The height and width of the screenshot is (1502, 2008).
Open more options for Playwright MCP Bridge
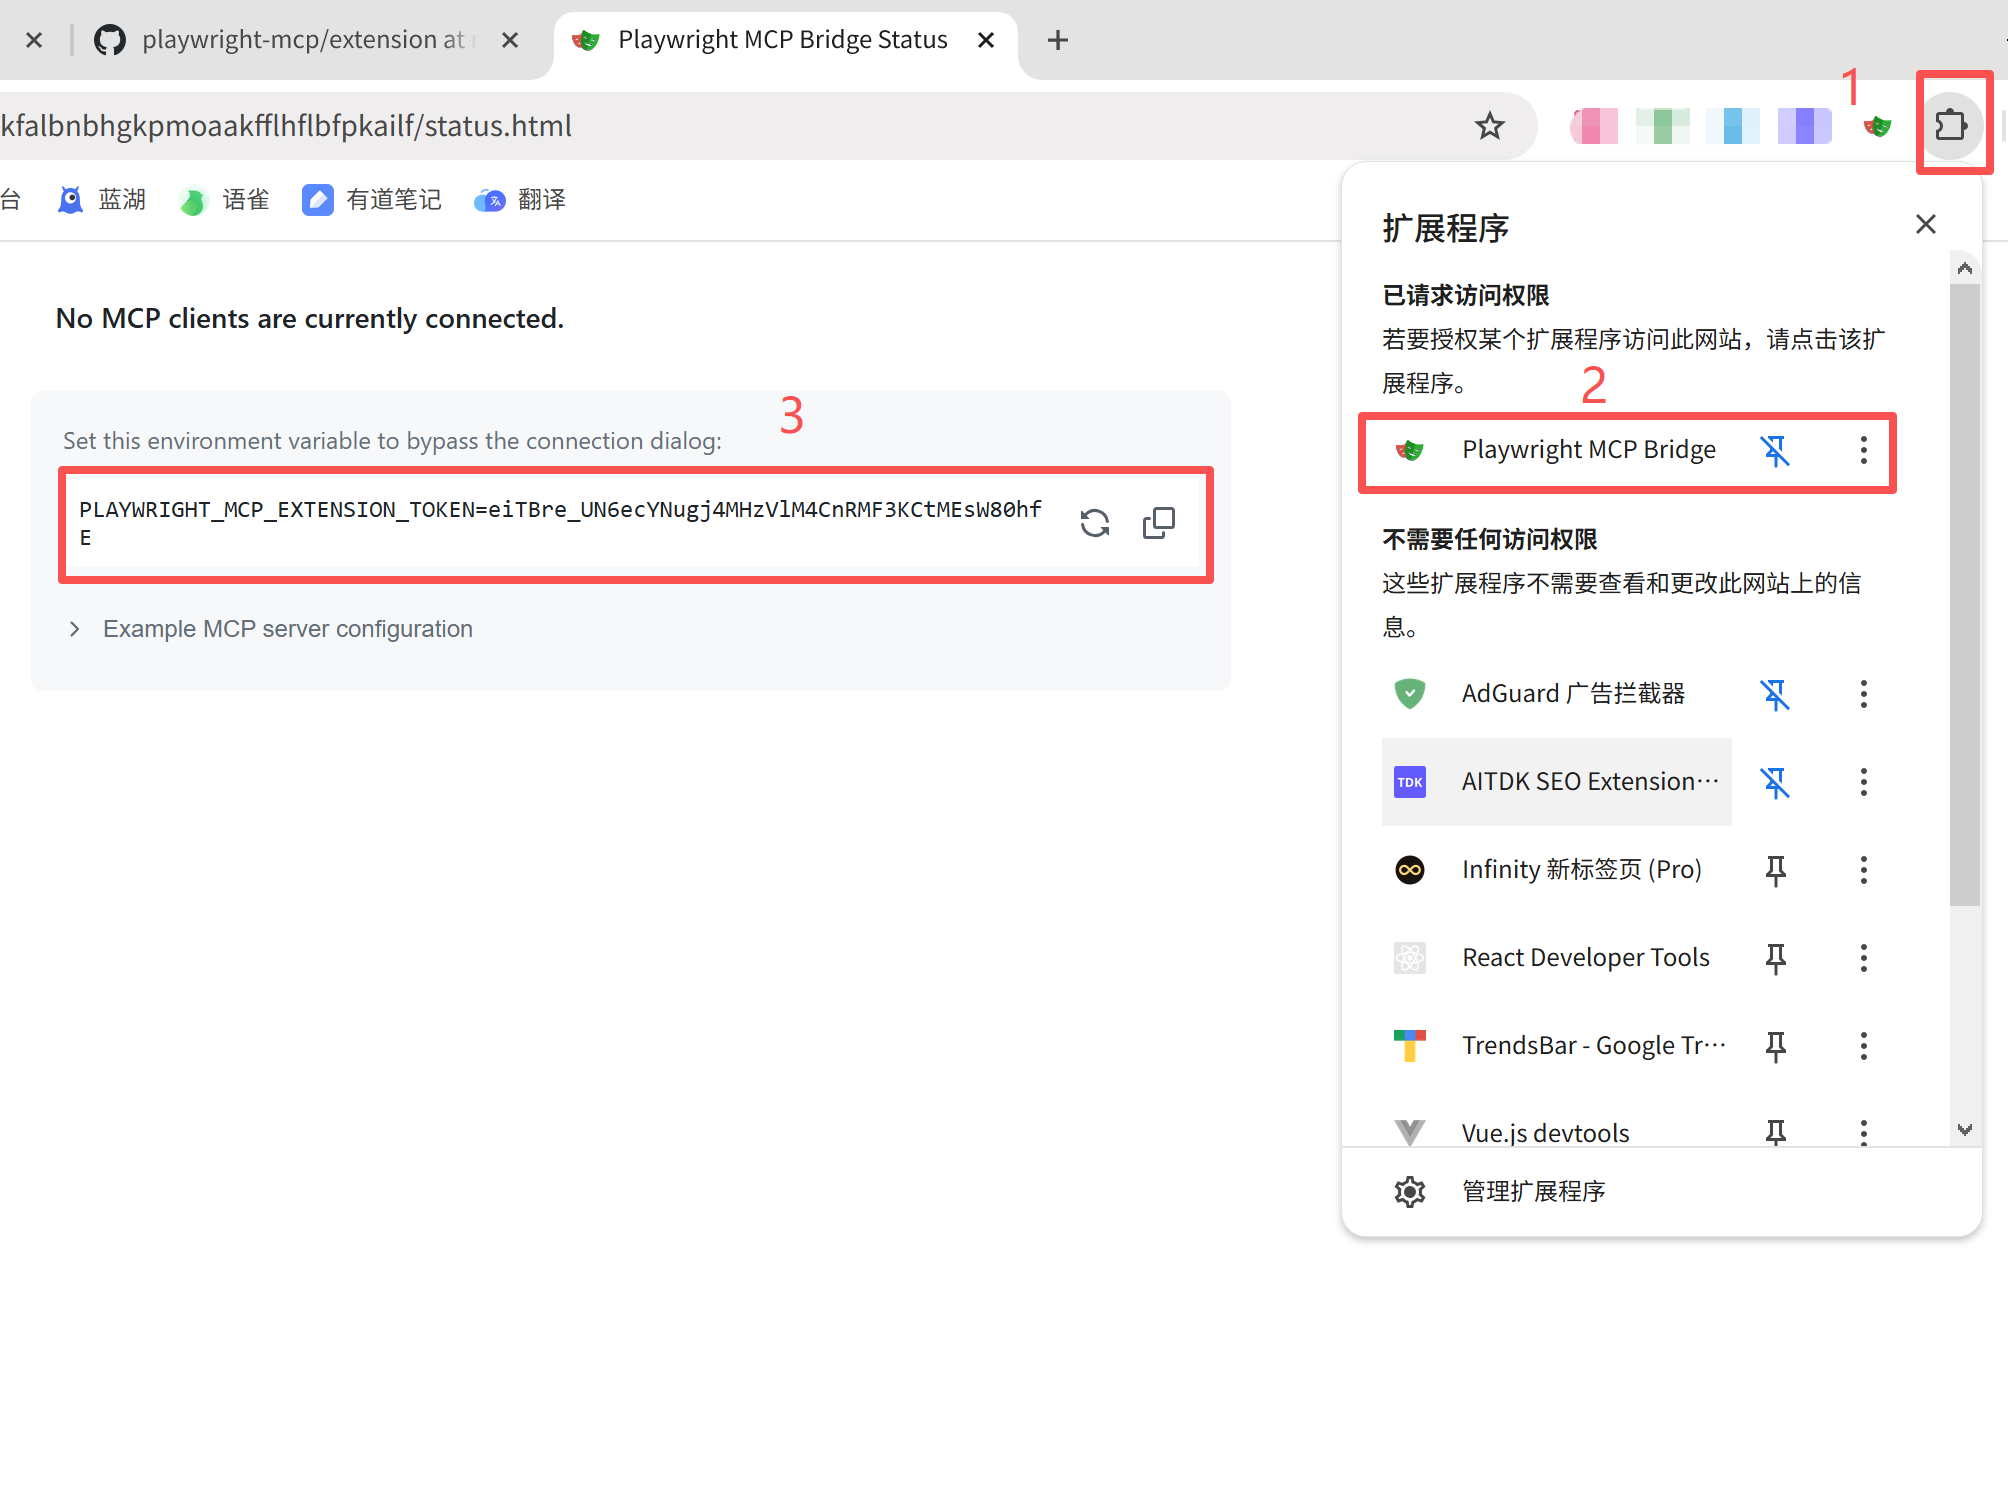tap(1863, 450)
